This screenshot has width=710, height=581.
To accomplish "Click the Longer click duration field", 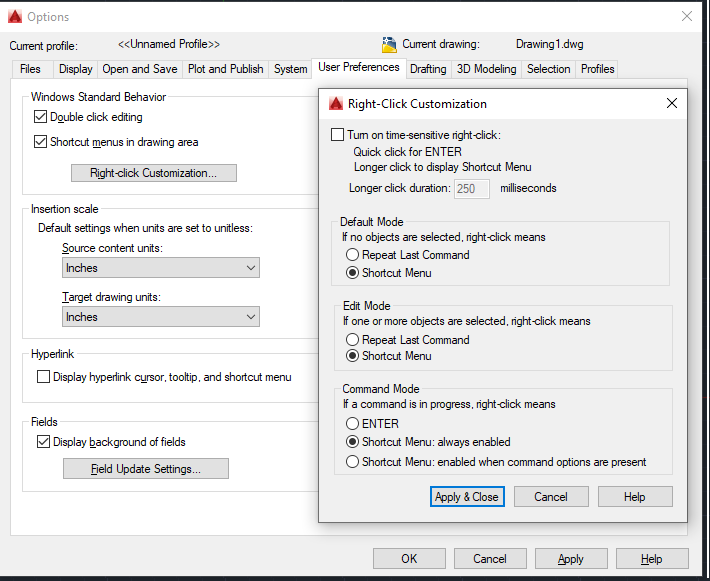I will 471,188.
